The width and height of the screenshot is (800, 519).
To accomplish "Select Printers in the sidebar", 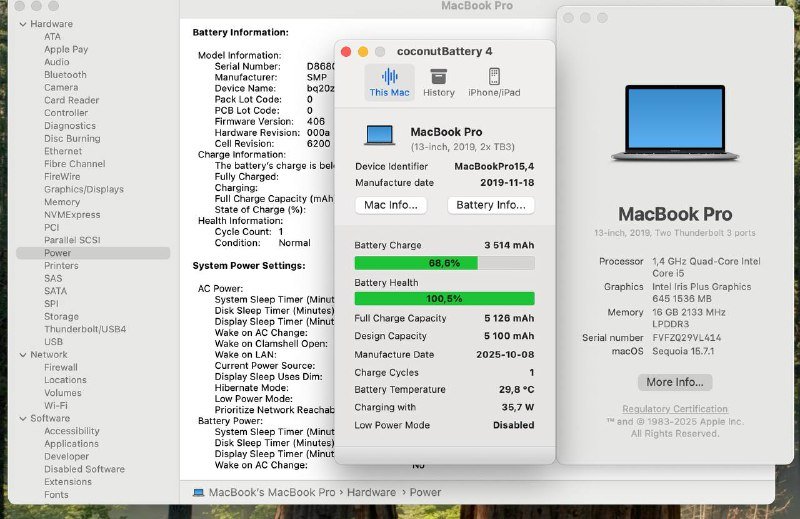I will click(61, 266).
